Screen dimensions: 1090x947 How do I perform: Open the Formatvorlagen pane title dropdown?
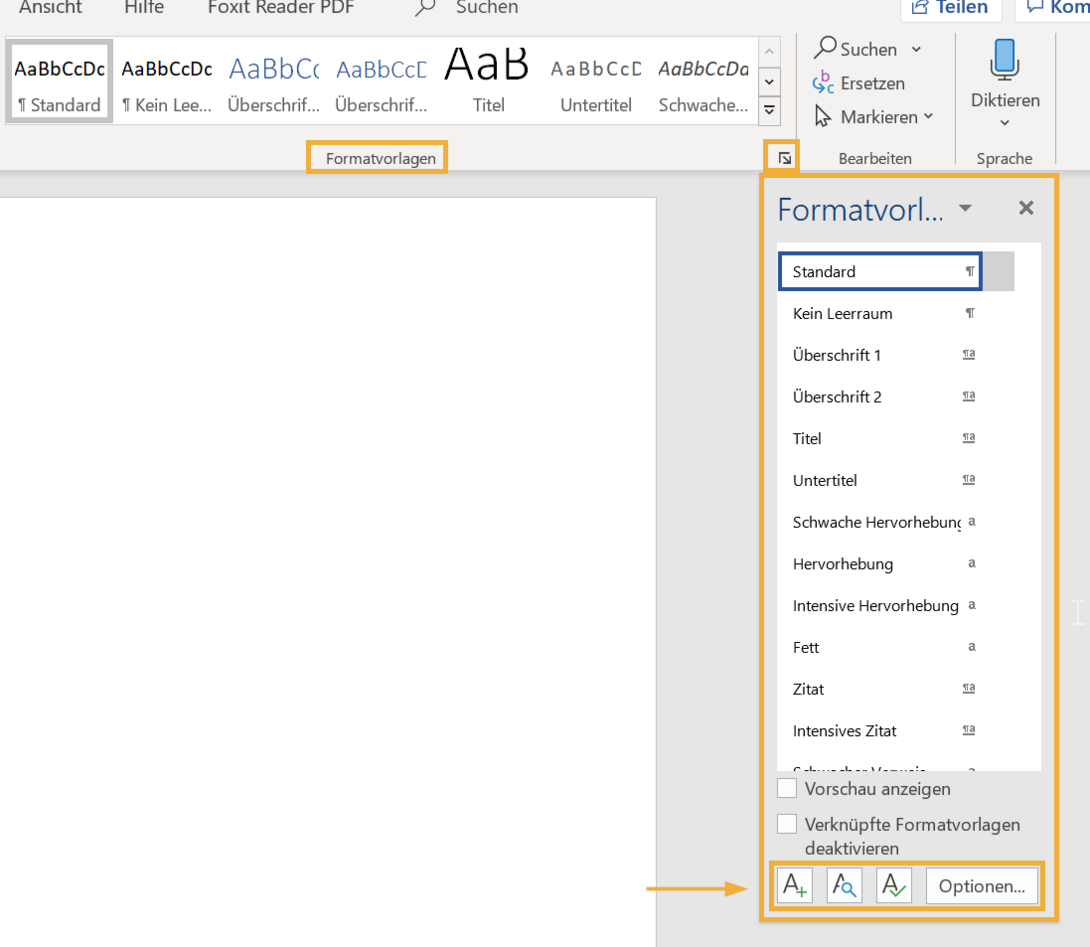(965, 208)
